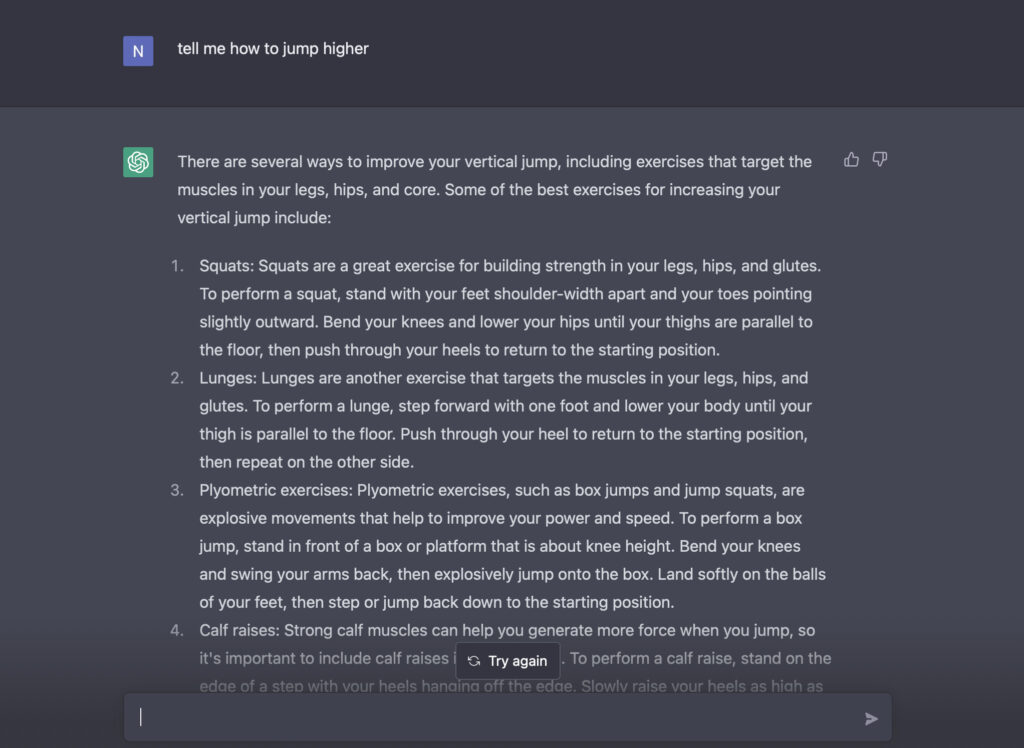This screenshot has width=1024, height=748.
Task: Click the list number 3 marker
Action: click(177, 491)
